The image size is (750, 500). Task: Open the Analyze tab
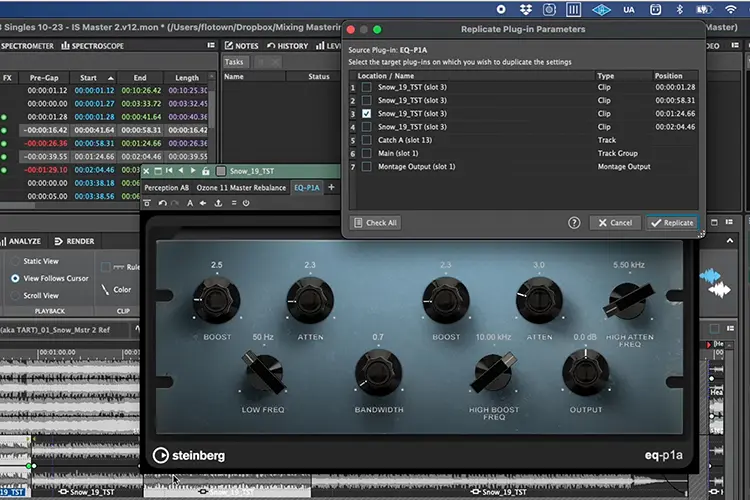pos(21,241)
